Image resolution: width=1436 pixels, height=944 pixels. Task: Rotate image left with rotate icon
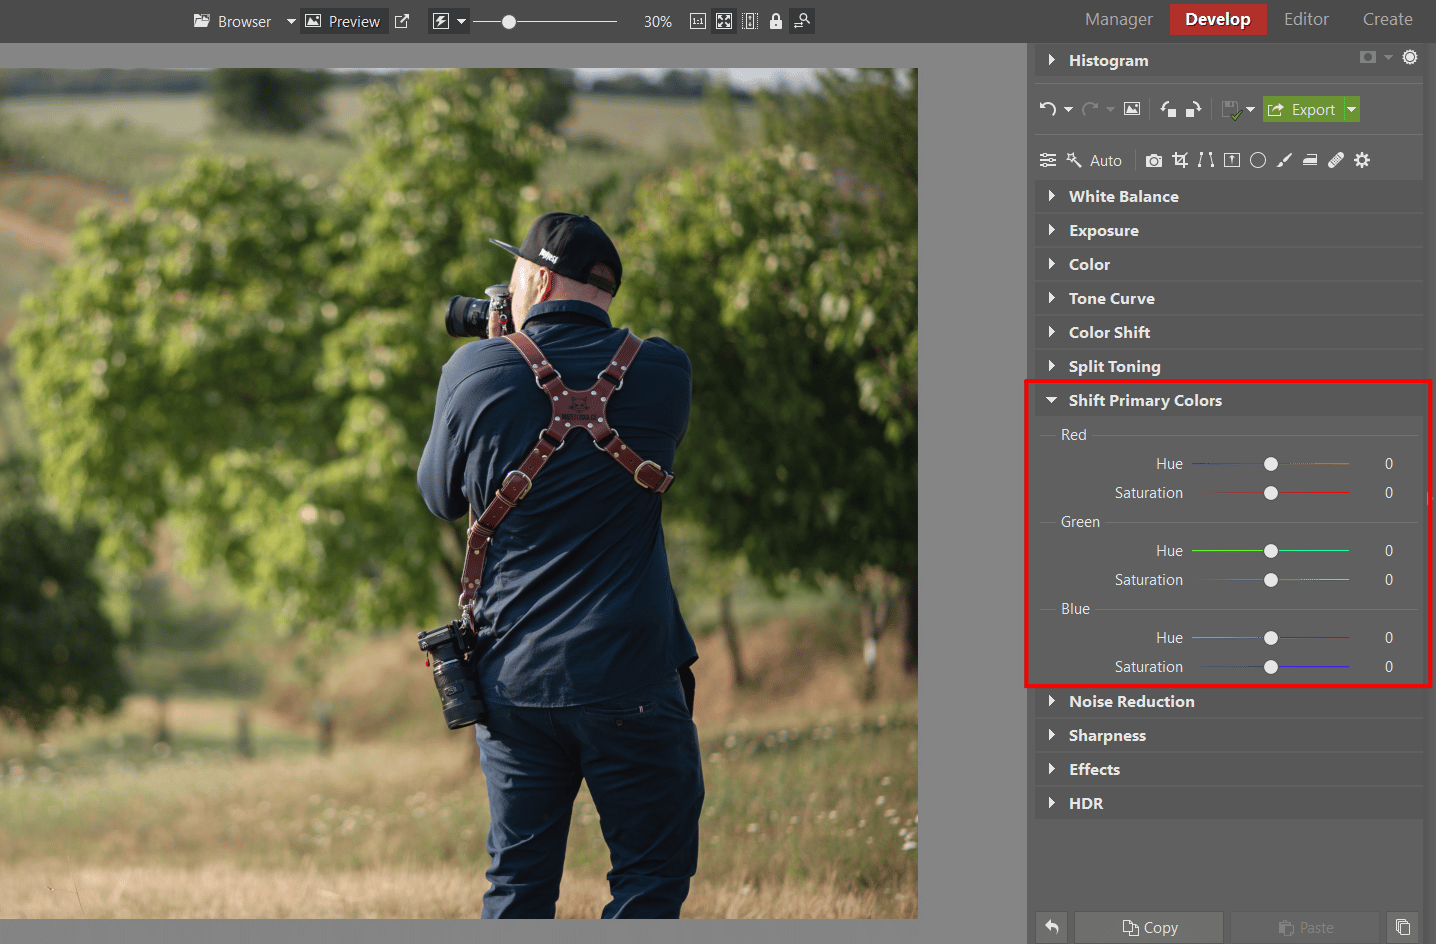[1168, 110]
